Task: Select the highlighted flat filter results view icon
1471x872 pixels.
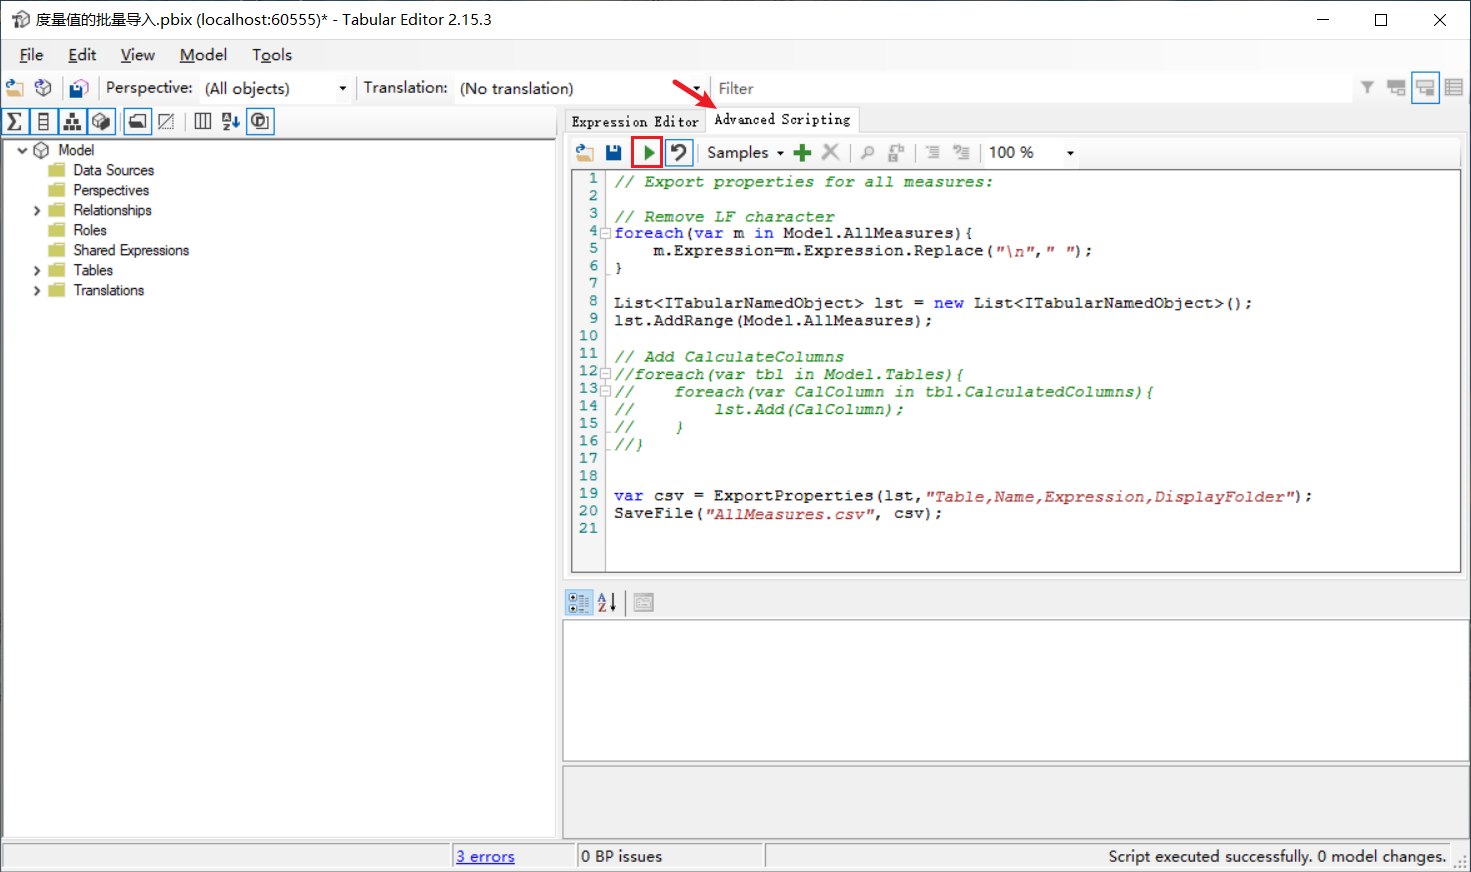Action: tap(1425, 88)
